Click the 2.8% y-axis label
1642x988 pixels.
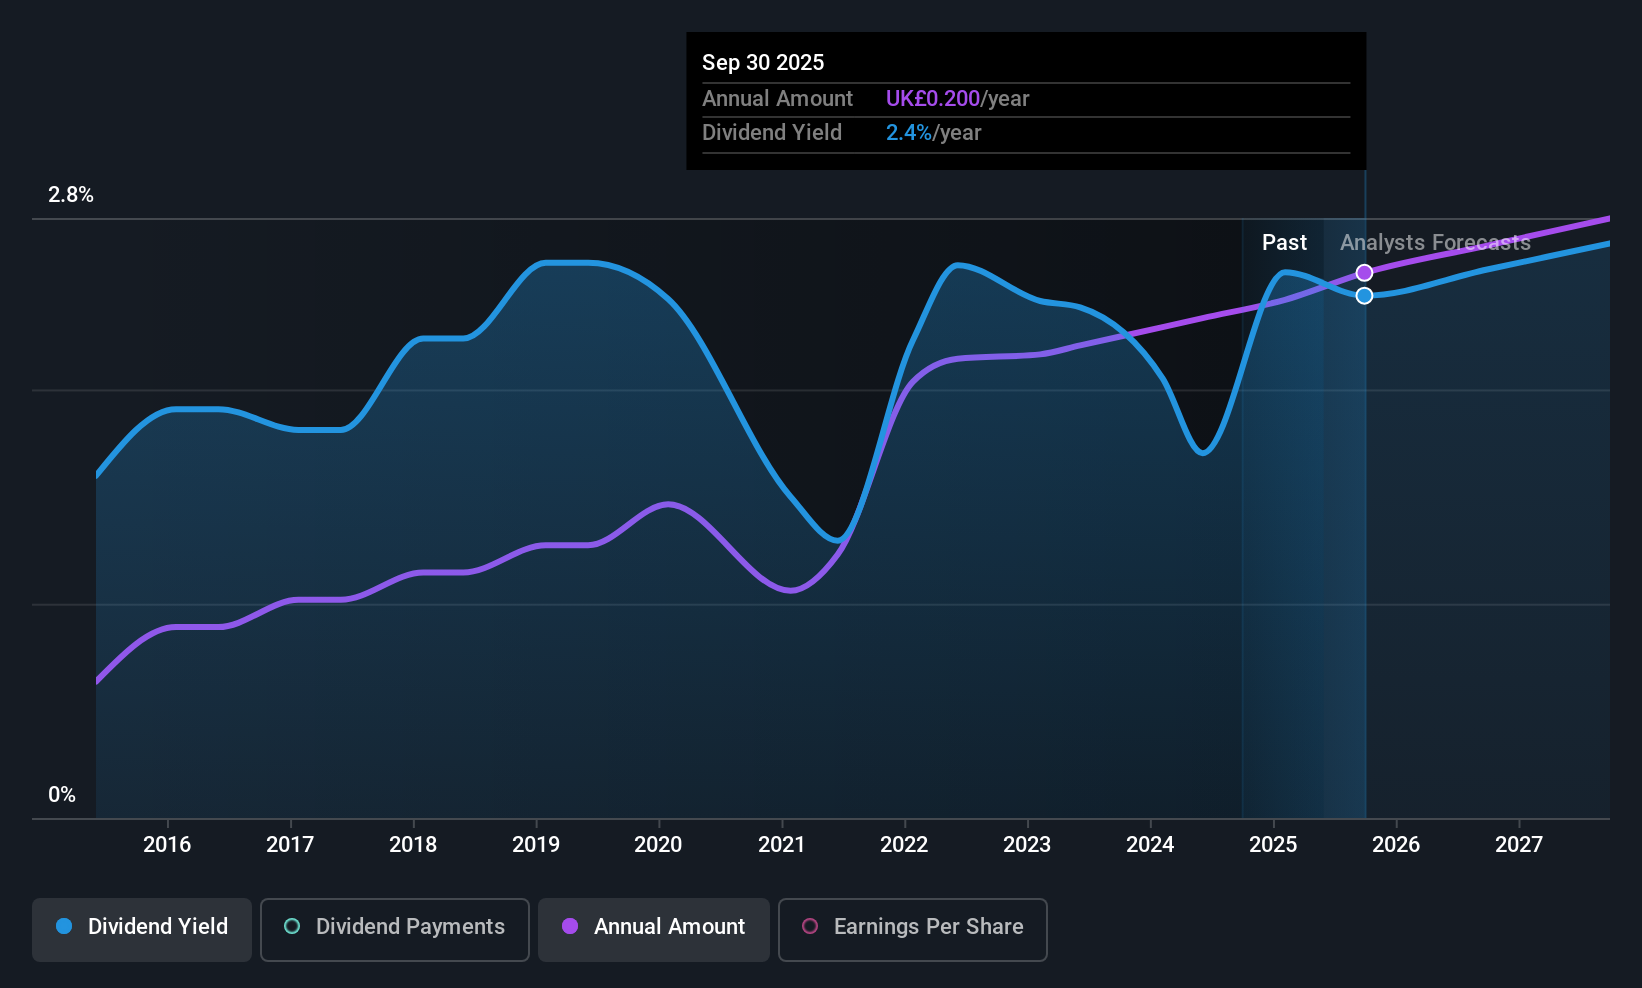71,195
